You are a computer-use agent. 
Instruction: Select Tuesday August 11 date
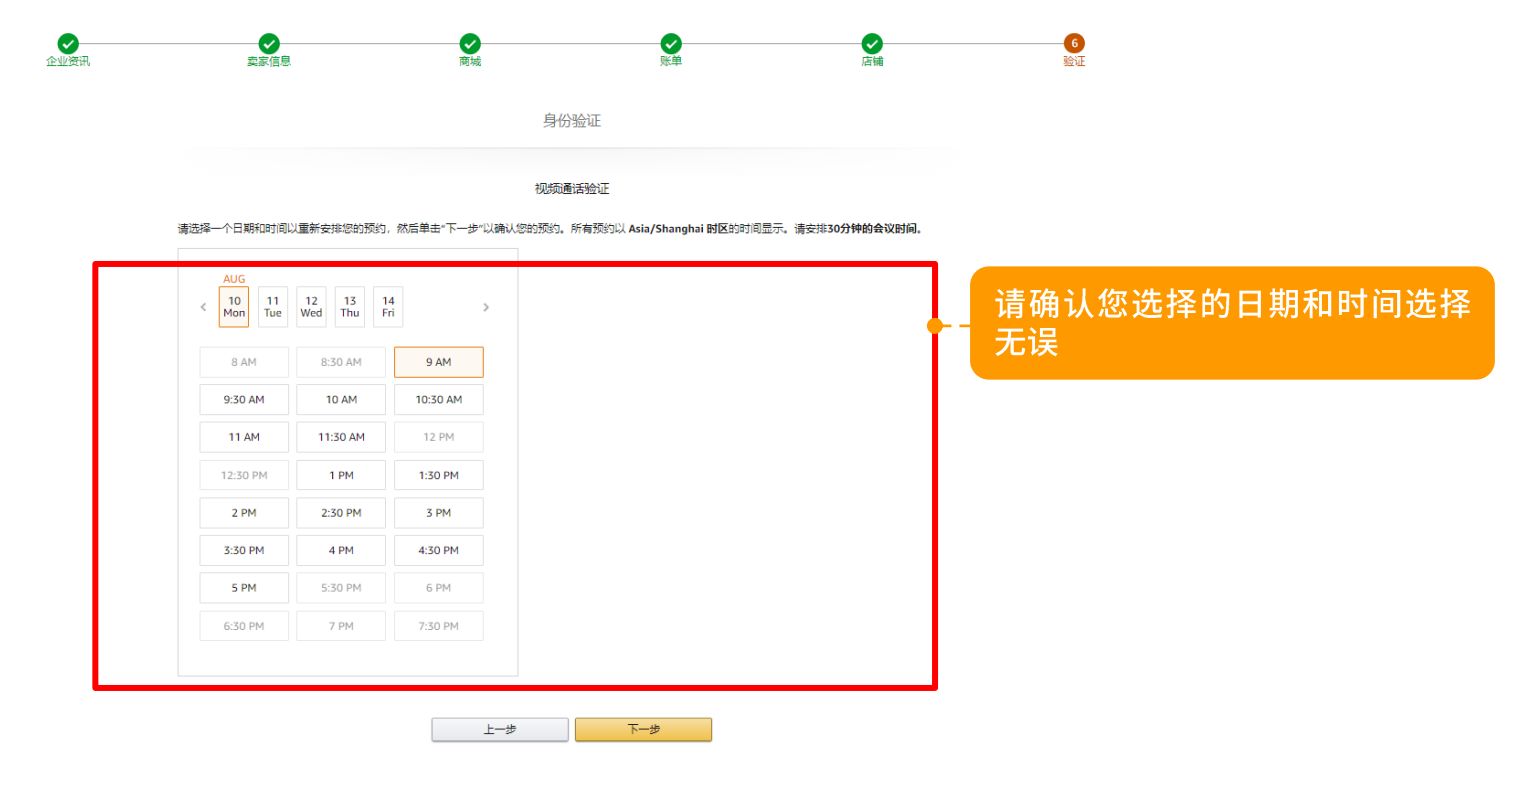(x=272, y=306)
